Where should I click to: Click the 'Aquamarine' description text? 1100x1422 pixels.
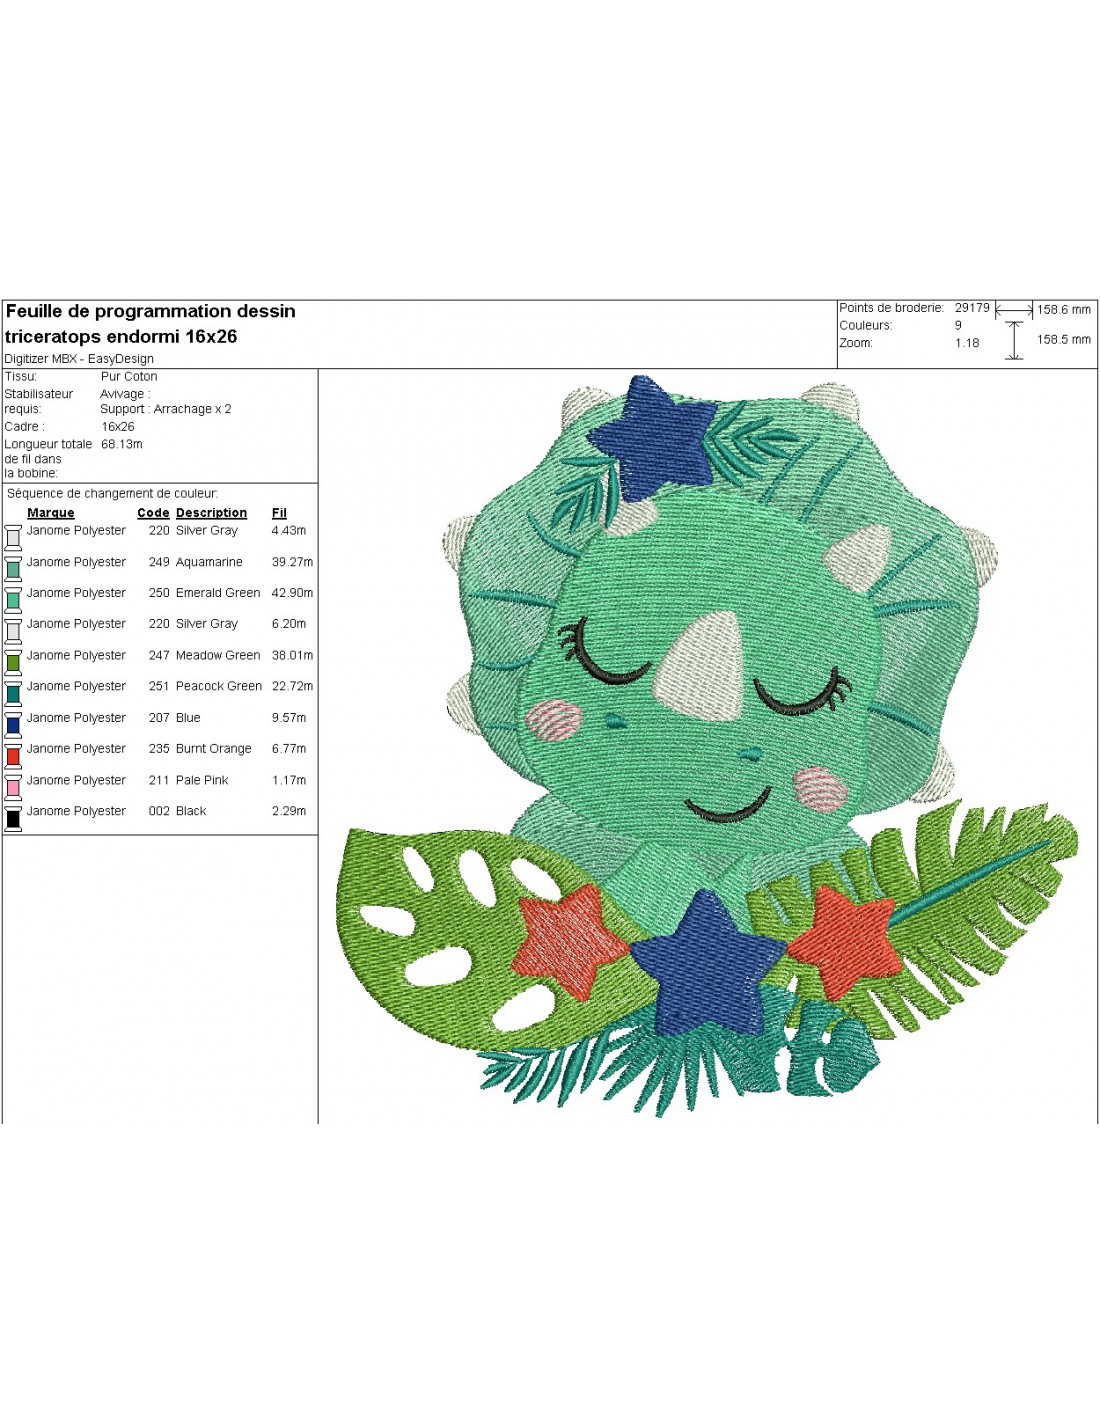(209, 562)
